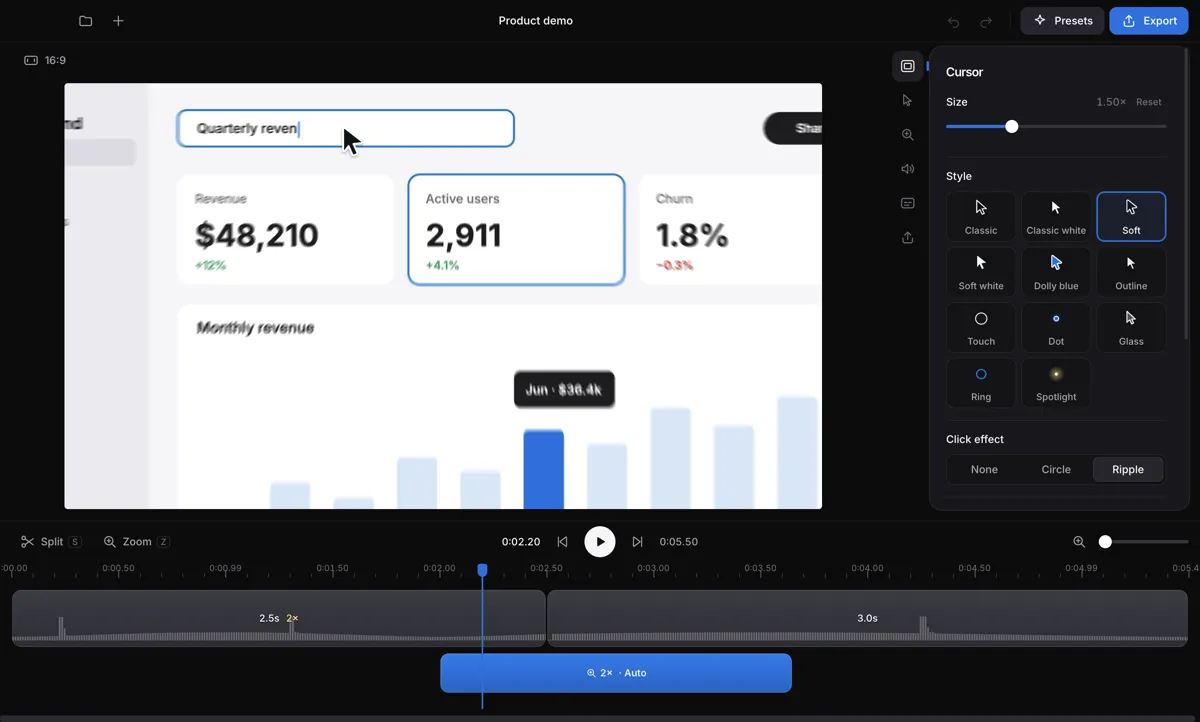Click the timeline zoom magnifier icon
Viewport: 1200px width, 722px height.
click(1079, 542)
